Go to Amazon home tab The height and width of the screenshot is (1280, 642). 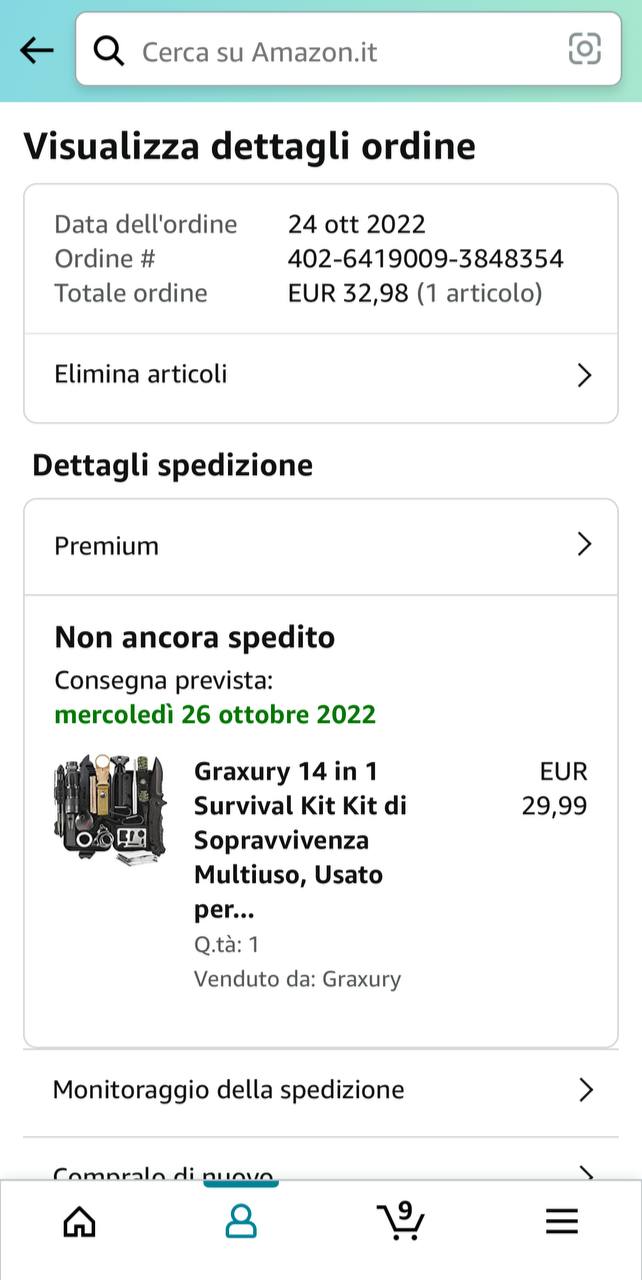[80, 1221]
